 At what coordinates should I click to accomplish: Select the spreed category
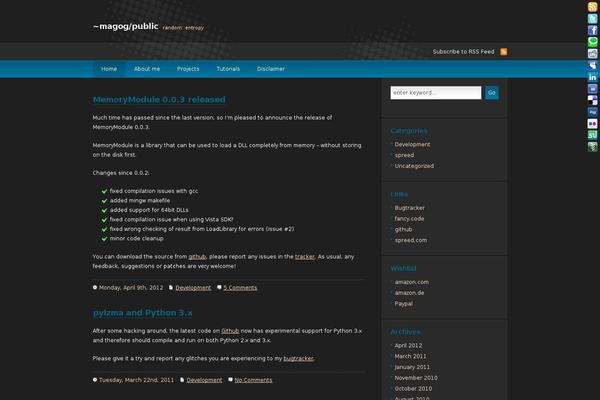(404, 155)
